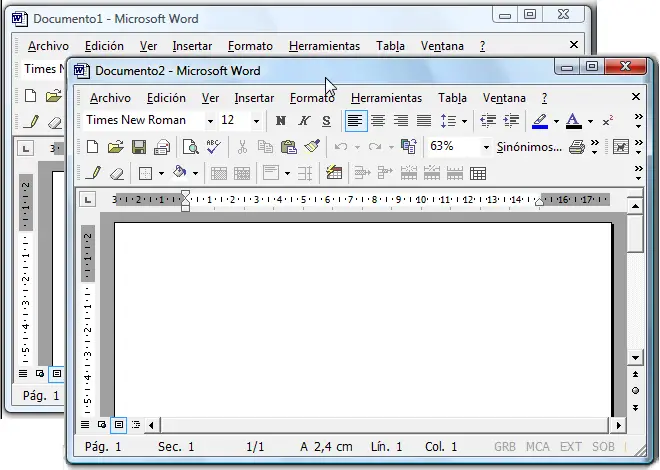
Task: Click the Print Preview icon
Action: pyautogui.click(x=191, y=147)
